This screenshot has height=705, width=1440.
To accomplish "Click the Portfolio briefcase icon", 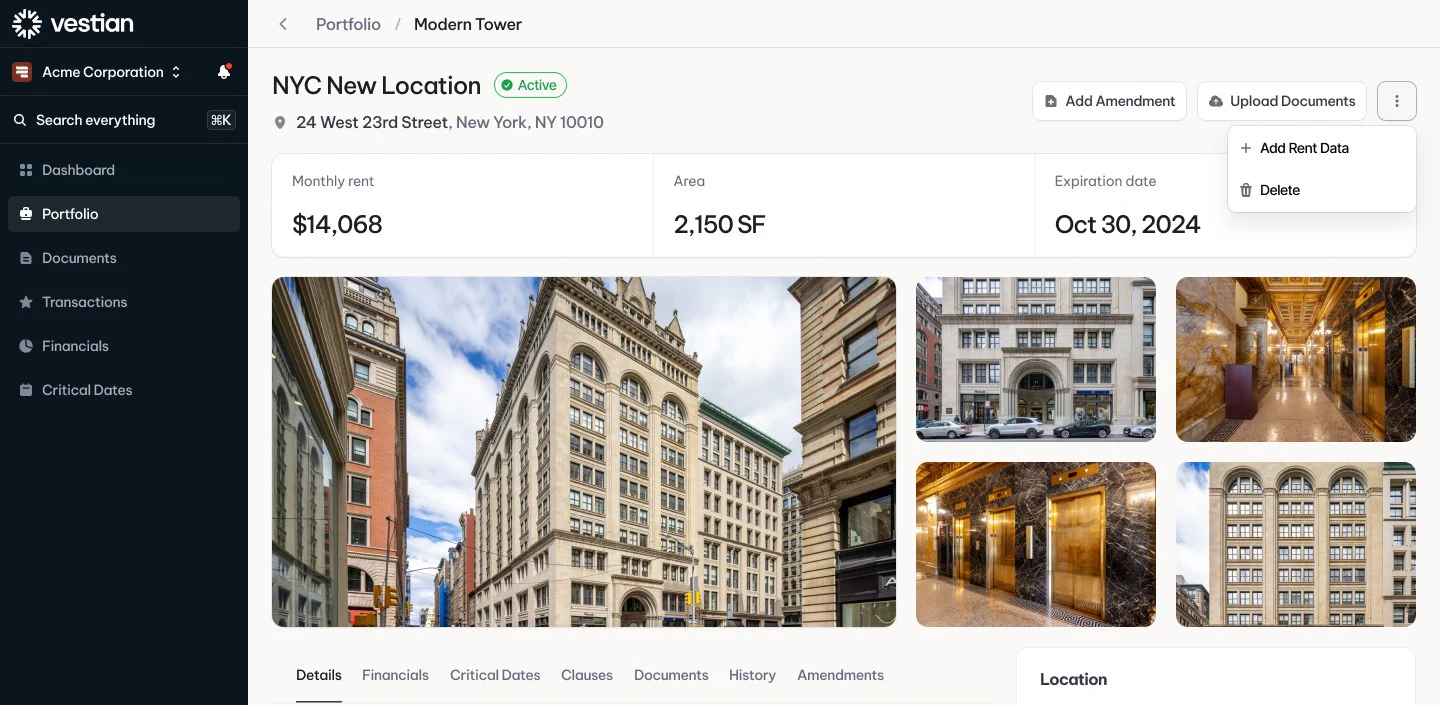I will 26,214.
